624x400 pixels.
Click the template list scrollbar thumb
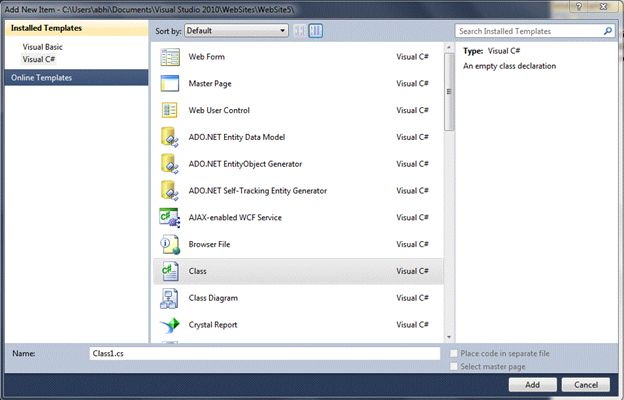pos(449,92)
